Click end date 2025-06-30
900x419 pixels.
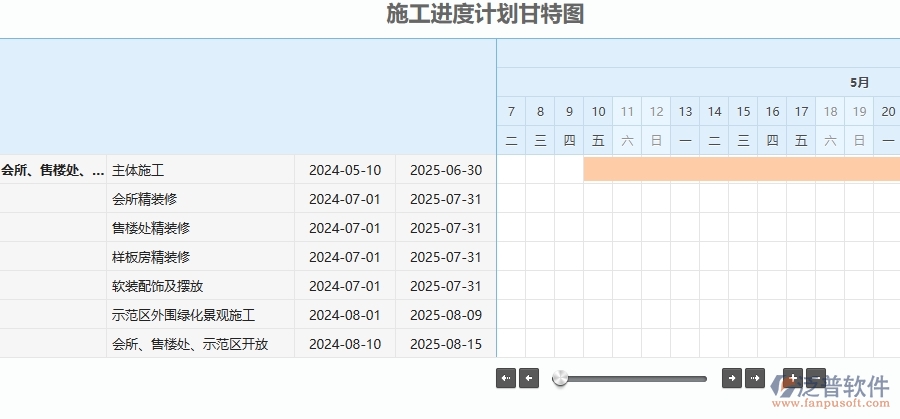coord(446,170)
